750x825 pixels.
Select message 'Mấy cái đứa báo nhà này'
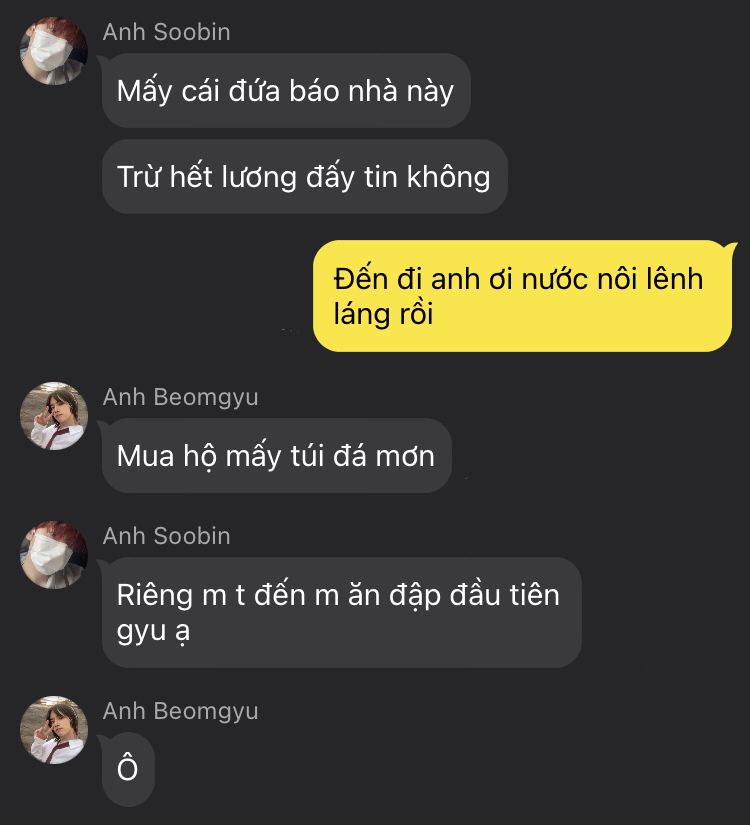pyautogui.click(x=286, y=90)
